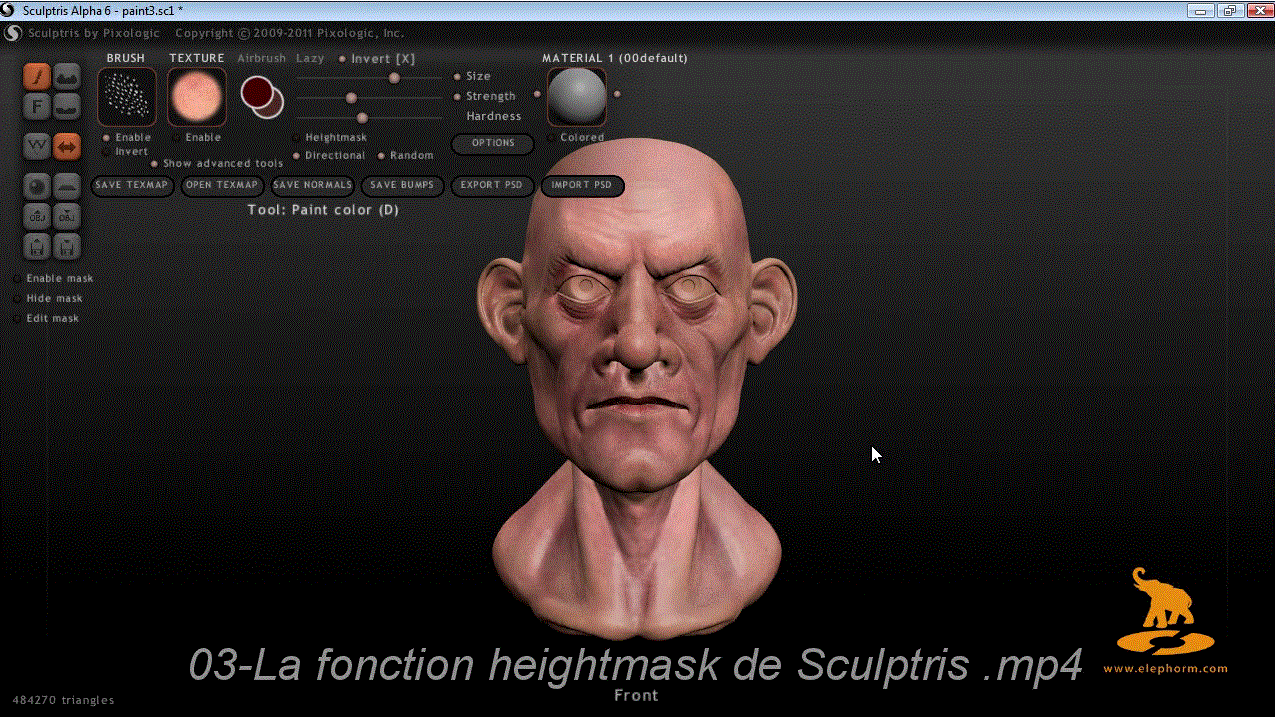Select the orange Paint color brush tool

38,76
